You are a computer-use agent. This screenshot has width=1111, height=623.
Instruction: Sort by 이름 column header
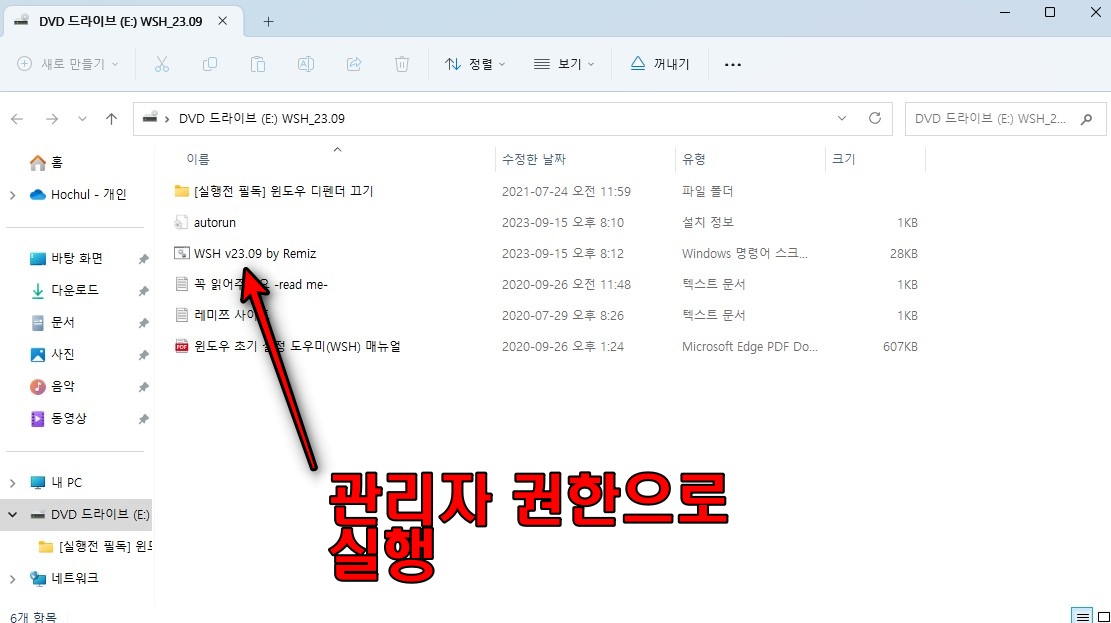(198, 159)
